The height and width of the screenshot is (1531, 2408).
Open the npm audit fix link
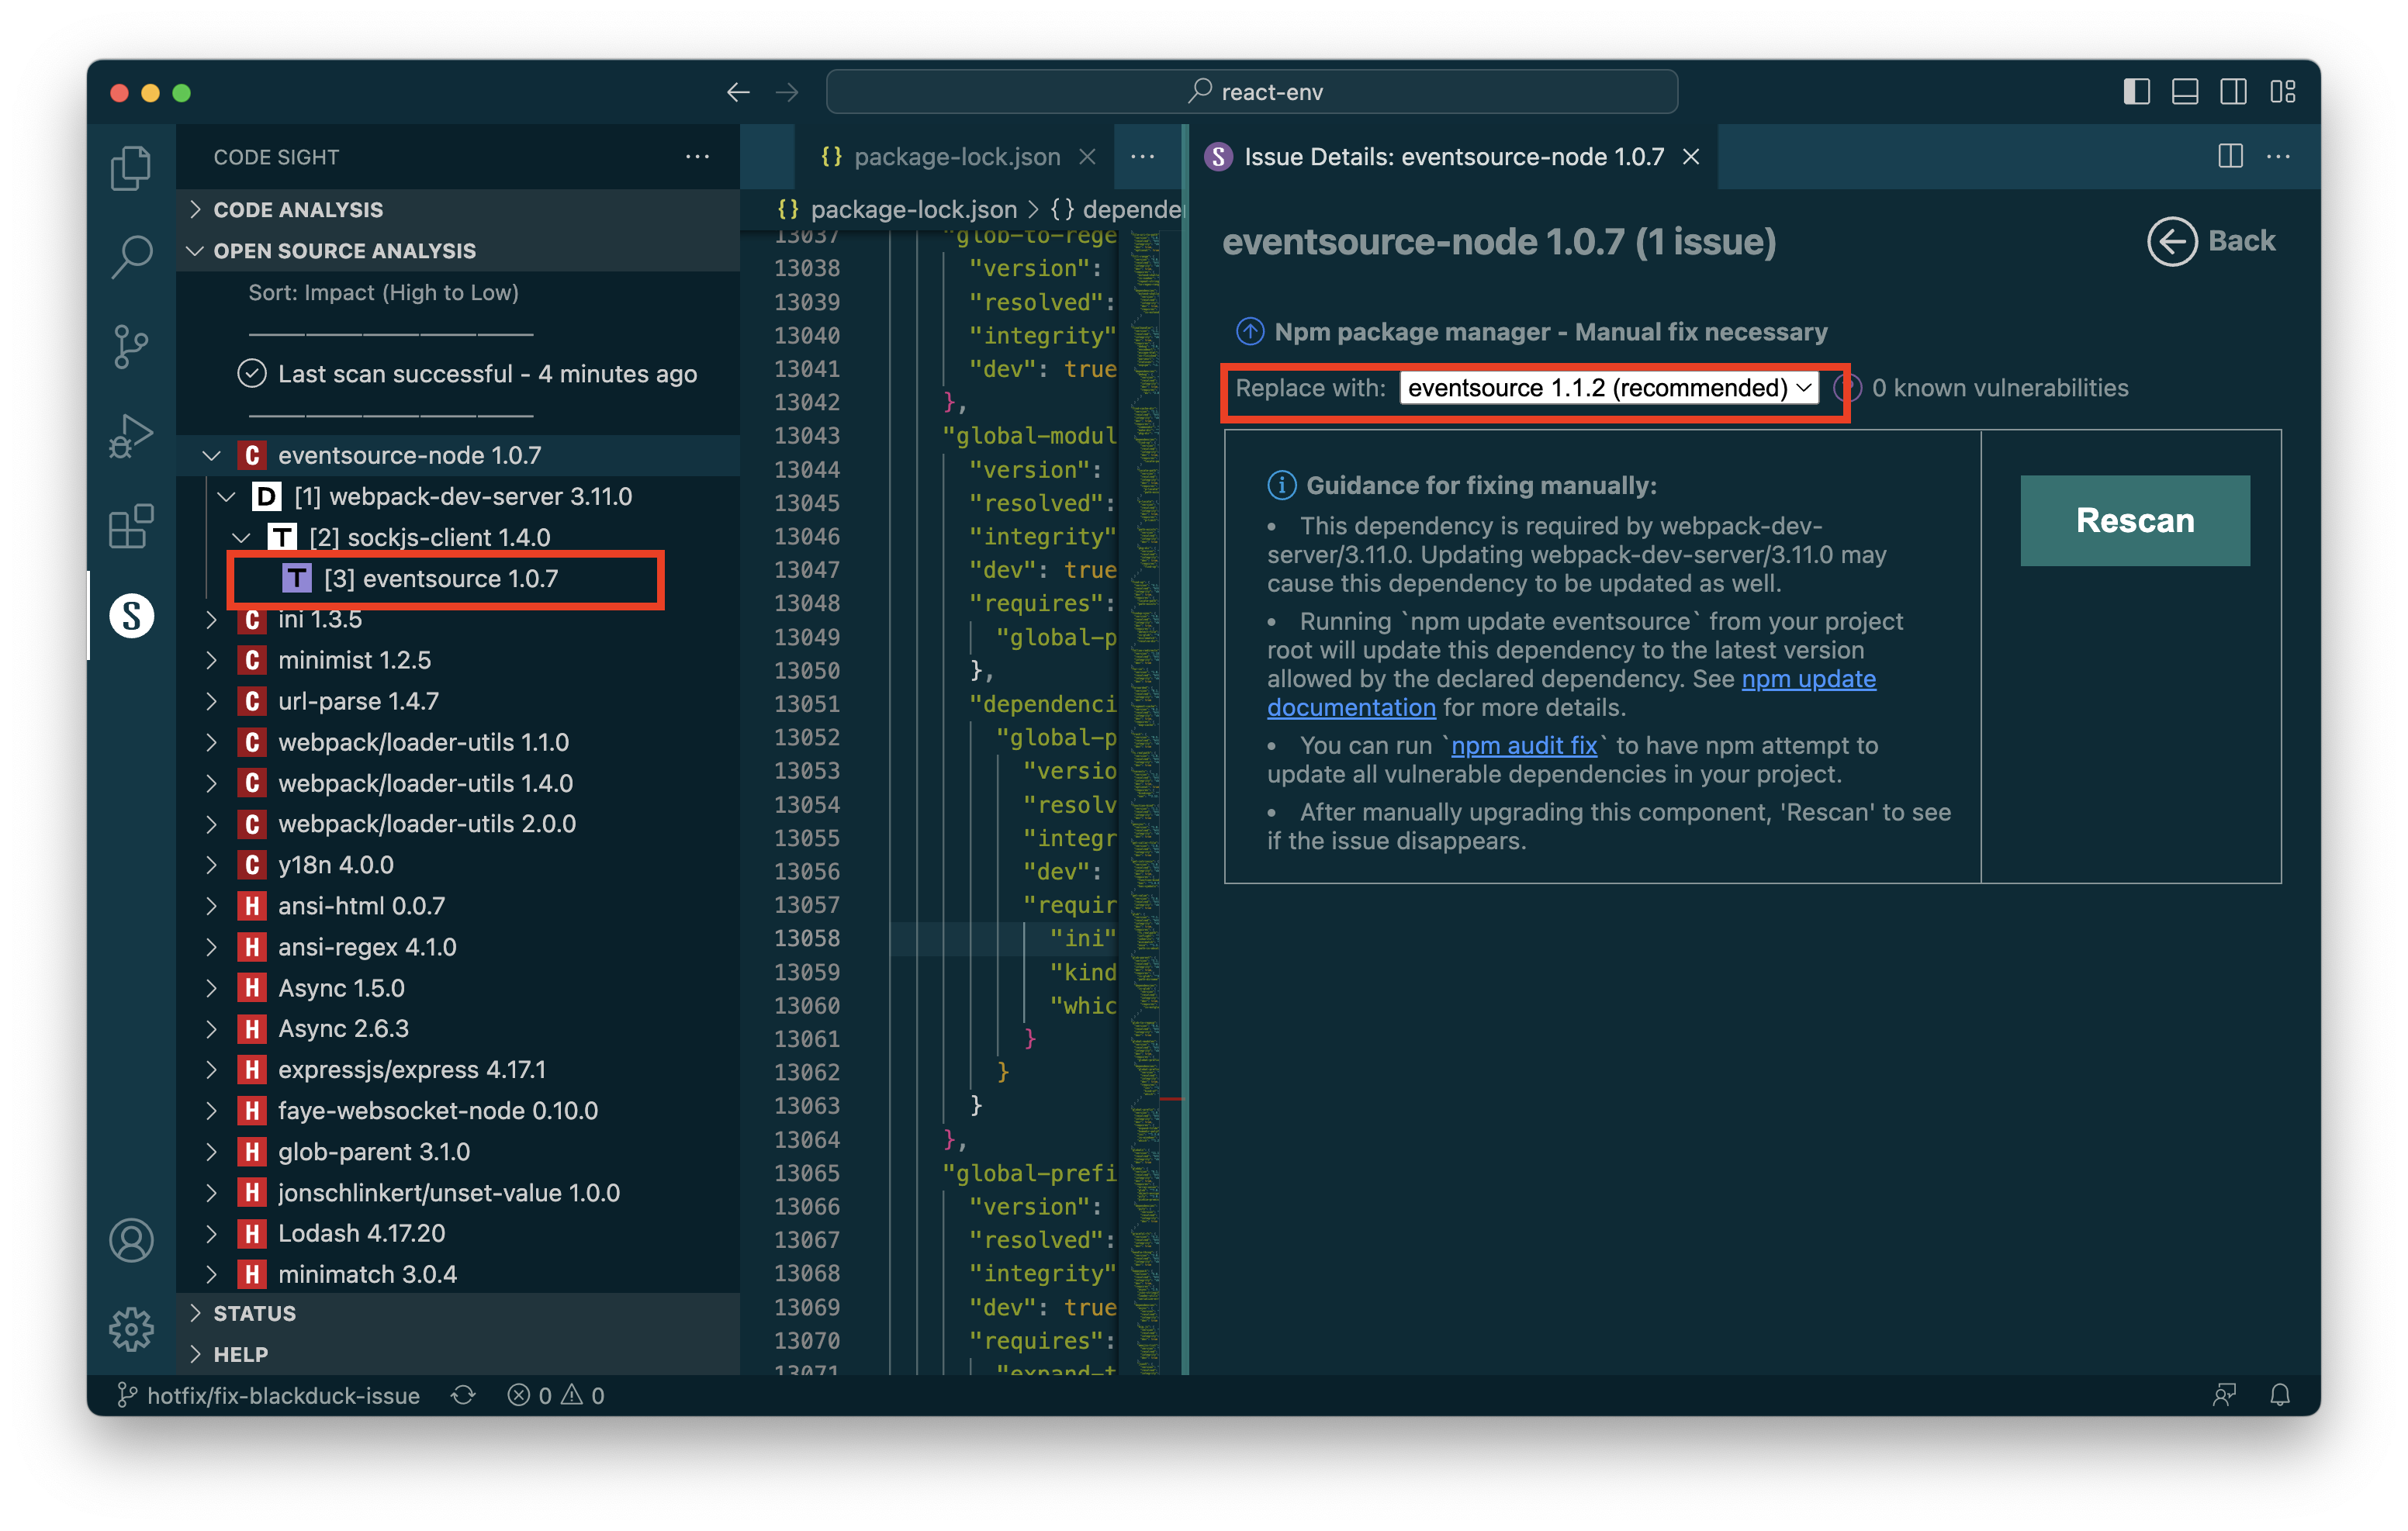coord(1523,745)
